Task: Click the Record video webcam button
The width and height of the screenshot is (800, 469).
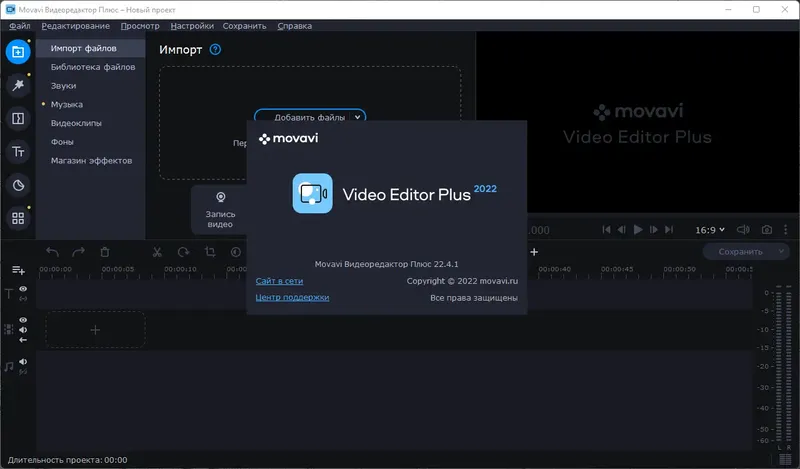Action: coord(220,210)
